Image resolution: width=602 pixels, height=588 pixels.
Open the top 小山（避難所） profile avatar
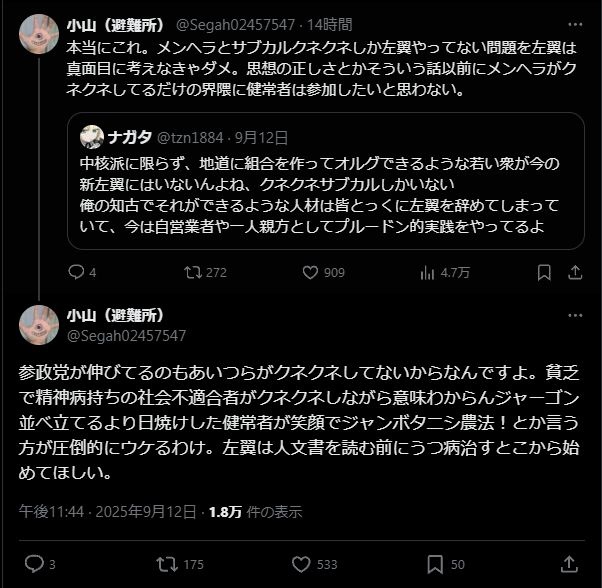click(x=39, y=34)
